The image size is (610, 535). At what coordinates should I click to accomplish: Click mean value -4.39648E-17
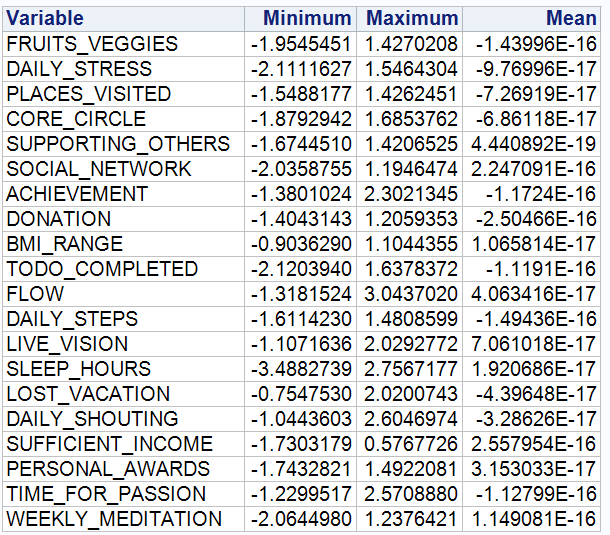531,394
